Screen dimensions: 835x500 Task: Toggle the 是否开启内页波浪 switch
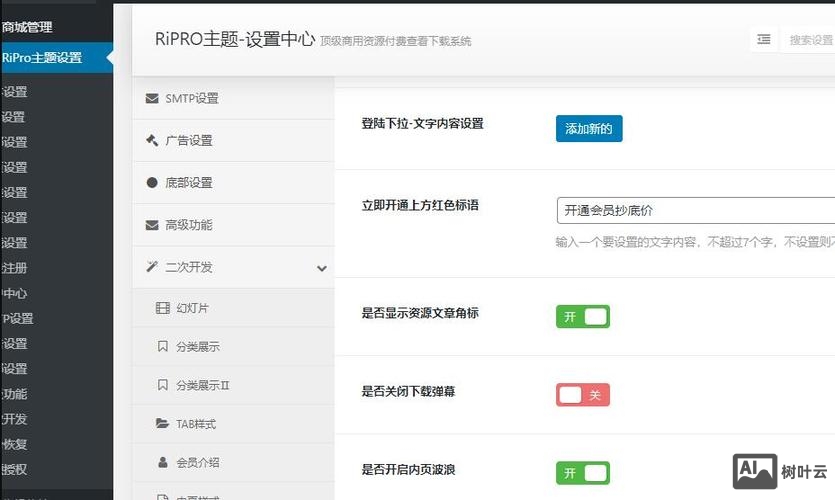coord(583,473)
